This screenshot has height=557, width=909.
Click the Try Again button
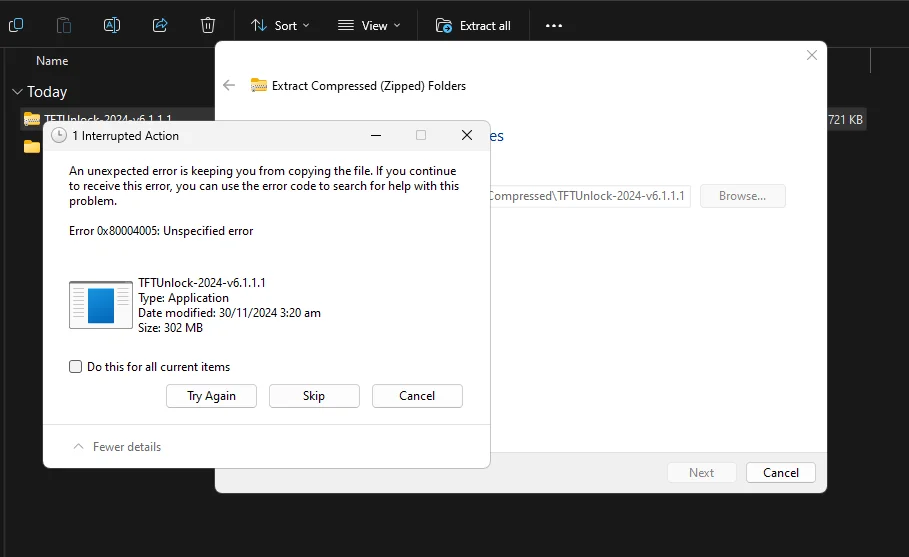coord(211,396)
